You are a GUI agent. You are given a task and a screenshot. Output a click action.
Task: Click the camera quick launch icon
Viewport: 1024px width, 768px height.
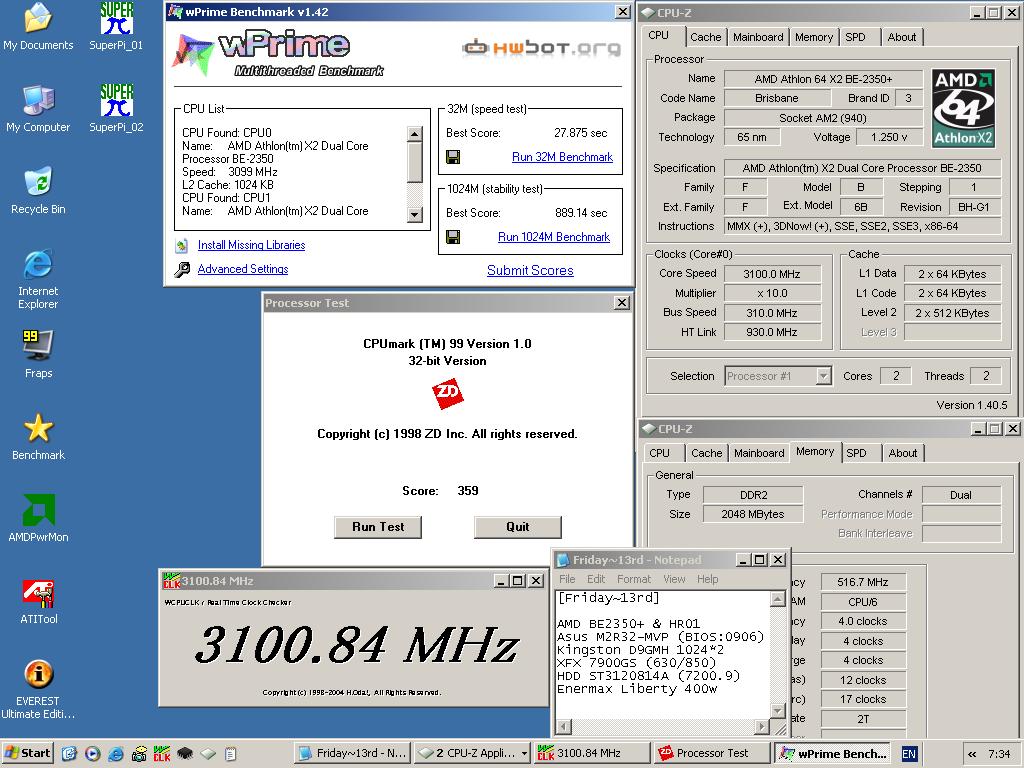pyautogui.click(x=139, y=754)
